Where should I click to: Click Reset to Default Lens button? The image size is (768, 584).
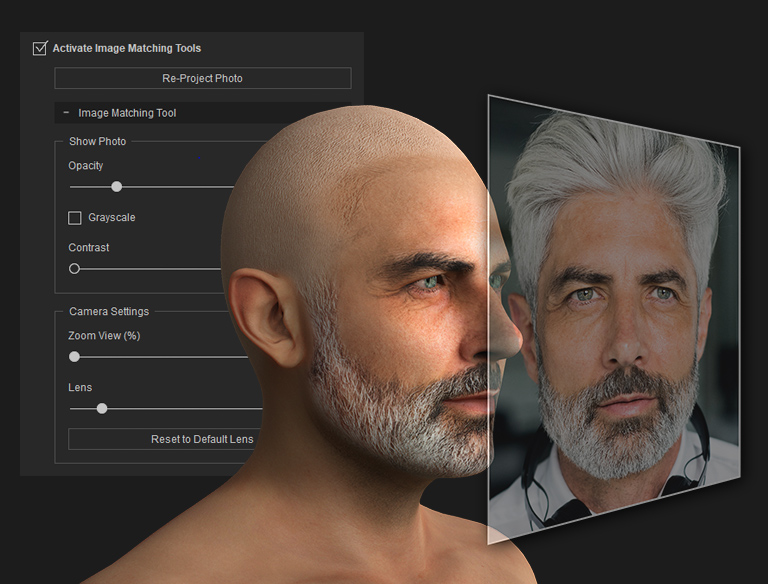pyautogui.click(x=165, y=439)
